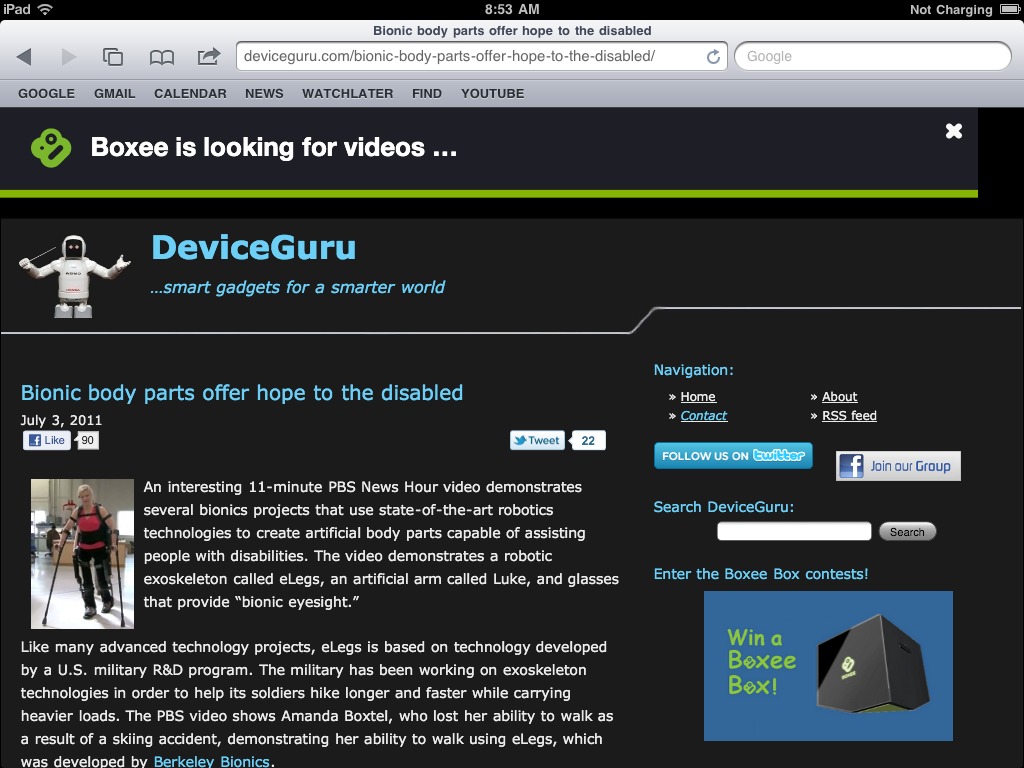Image resolution: width=1024 pixels, height=768 pixels.
Task: Open the NEWS bookmark
Action: (264, 93)
